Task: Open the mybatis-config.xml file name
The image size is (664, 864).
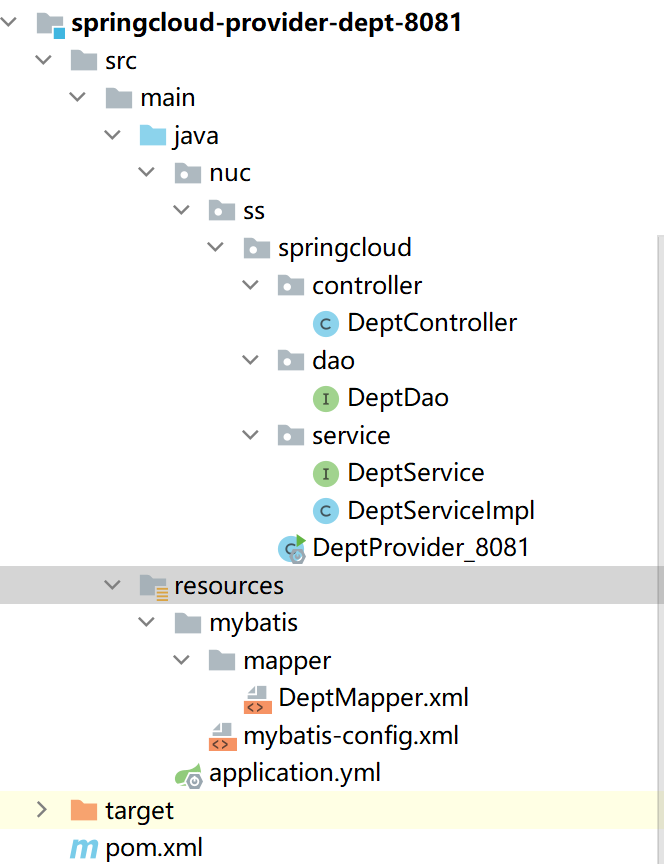Action: [351, 737]
